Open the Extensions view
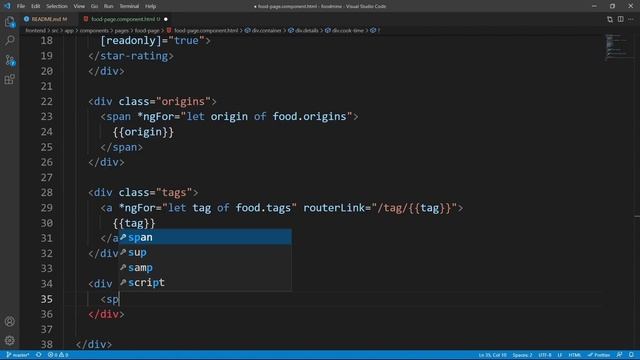Image resolution: width=640 pixels, height=360 pixels. tap(9, 79)
